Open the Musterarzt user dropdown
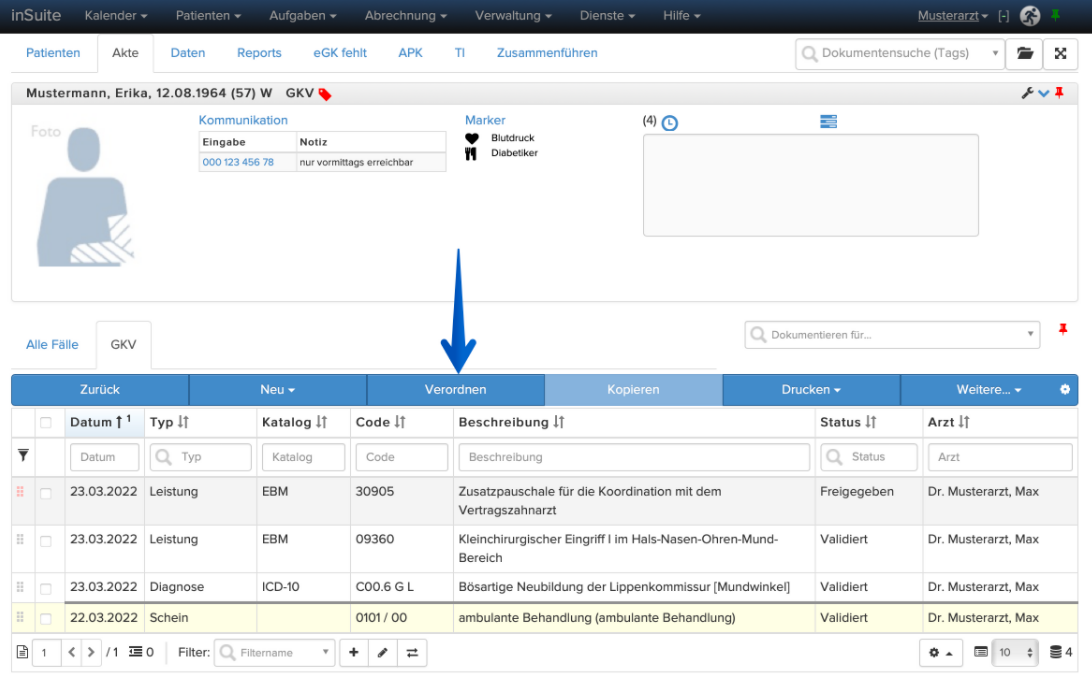Image resolution: width=1092 pixels, height=683 pixels. (x=953, y=15)
